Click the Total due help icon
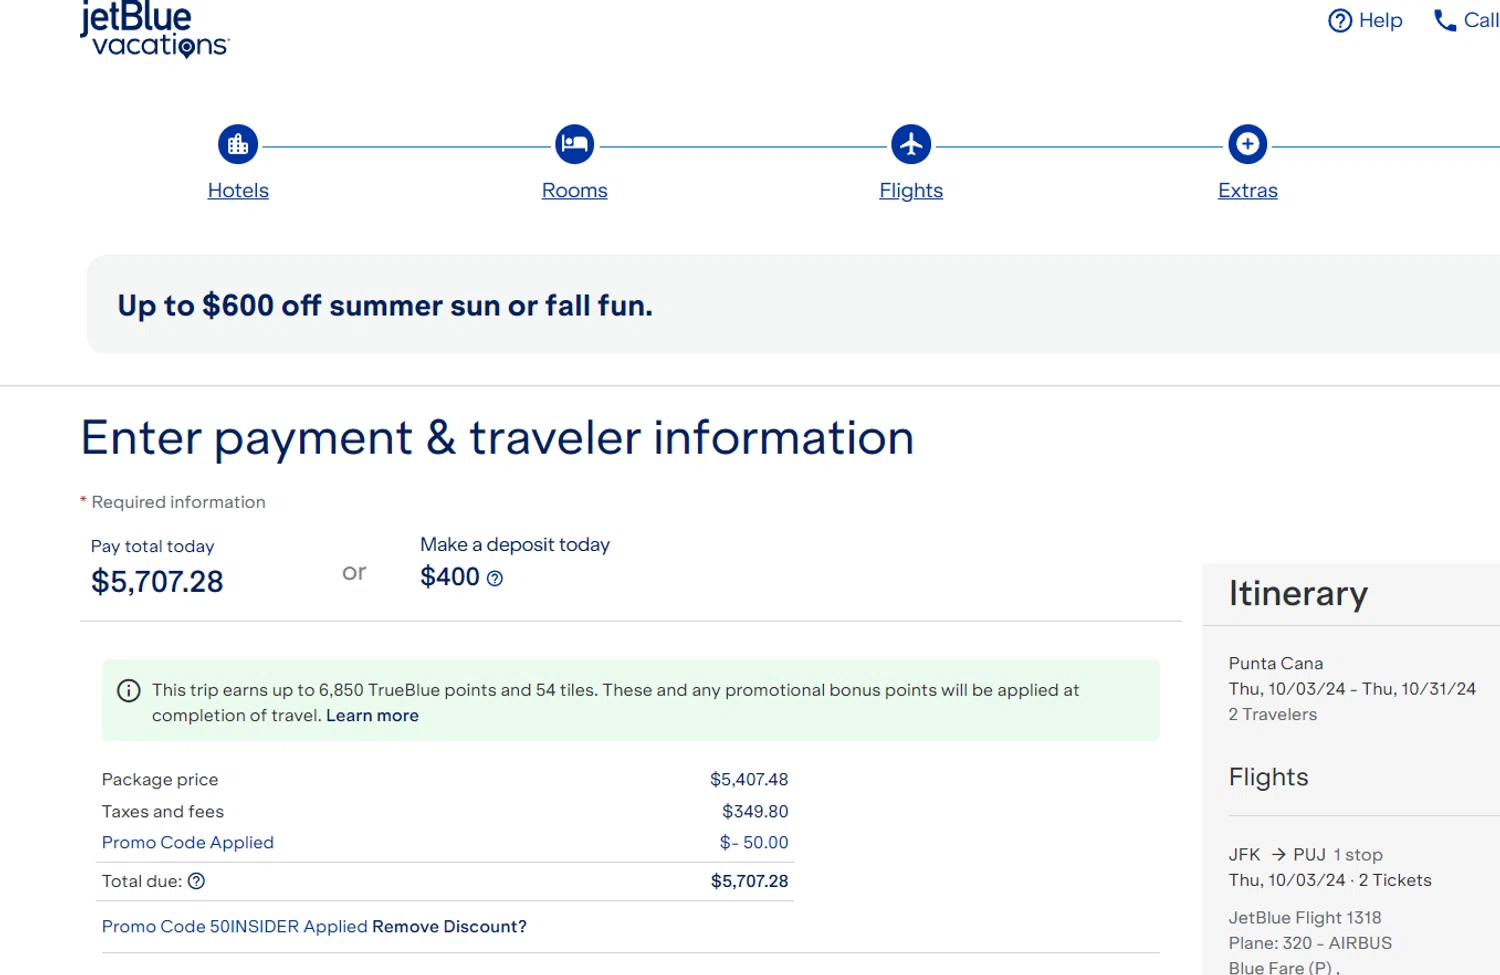 [x=196, y=881]
